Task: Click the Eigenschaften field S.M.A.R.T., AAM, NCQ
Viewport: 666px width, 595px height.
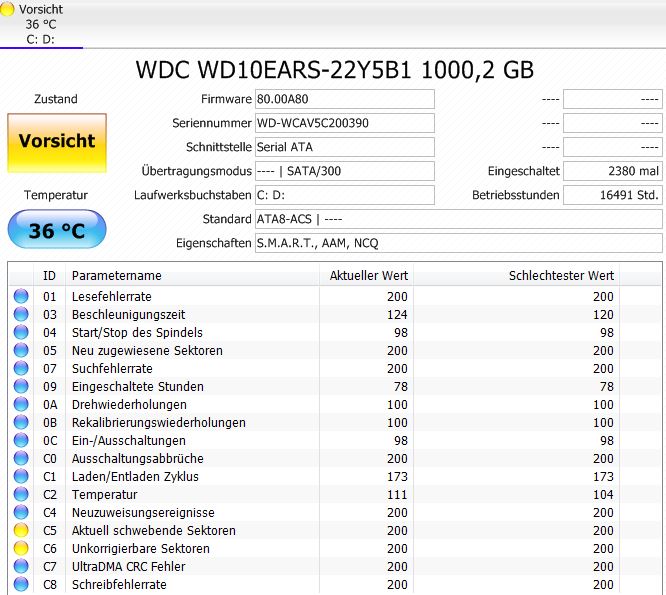Action: (x=458, y=243)
